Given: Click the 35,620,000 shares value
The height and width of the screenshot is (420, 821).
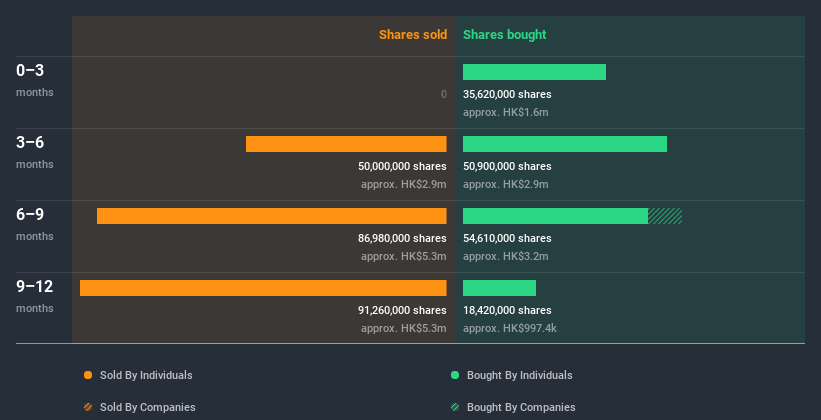Looking at the screenshot, I should pyautogui.click(x=507, y=94).
